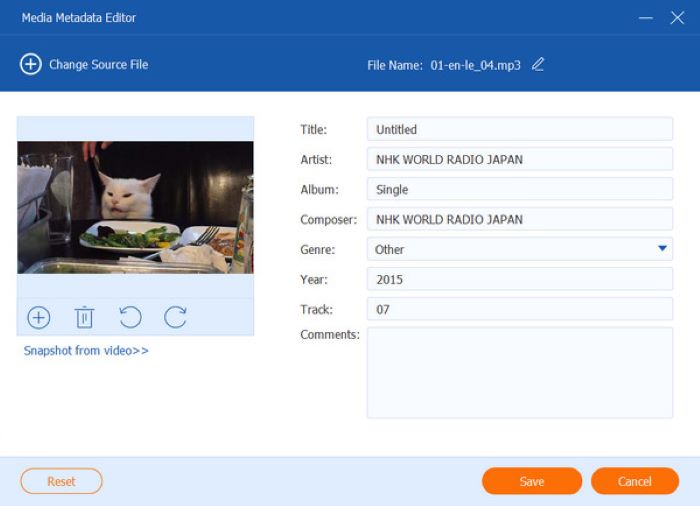Focus the Composer text field

[x=520, y=219]
